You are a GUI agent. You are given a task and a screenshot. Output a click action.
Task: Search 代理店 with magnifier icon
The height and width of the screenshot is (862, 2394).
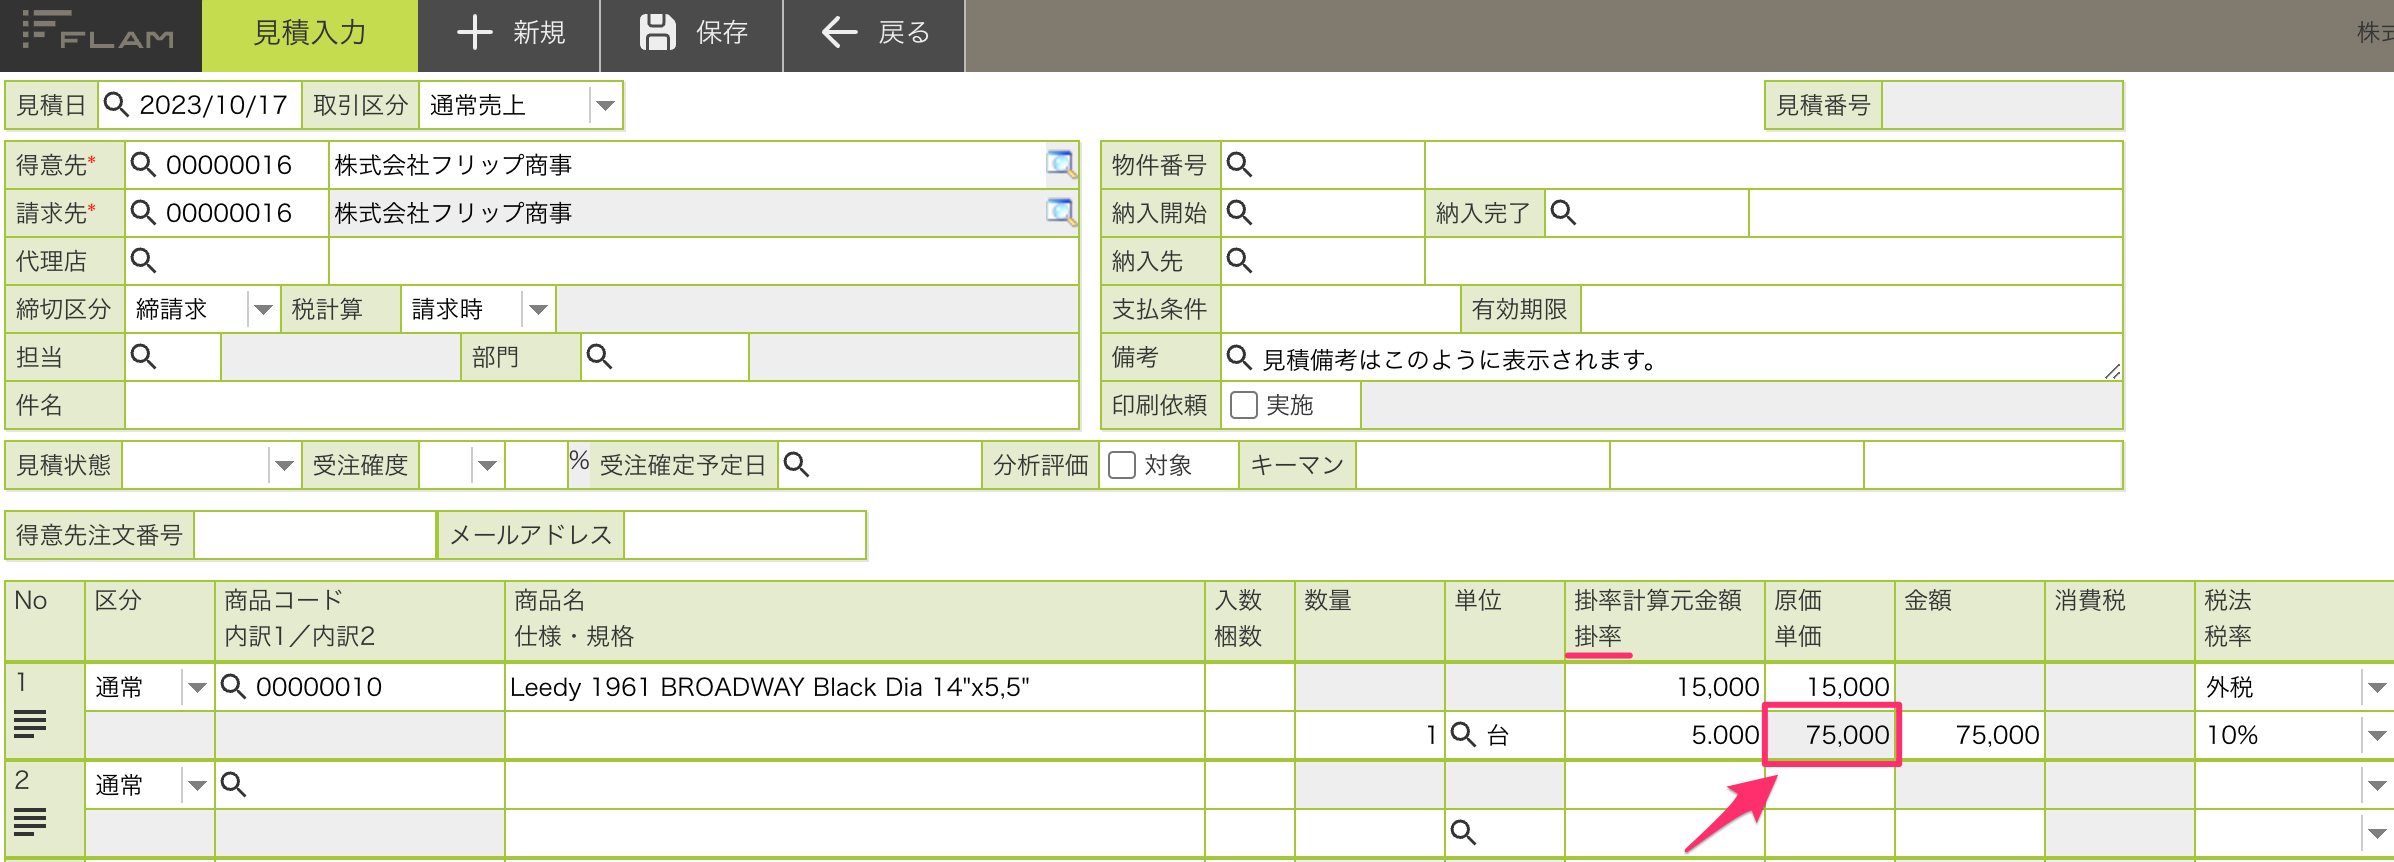pyautogui.click(x=143, y=261)
